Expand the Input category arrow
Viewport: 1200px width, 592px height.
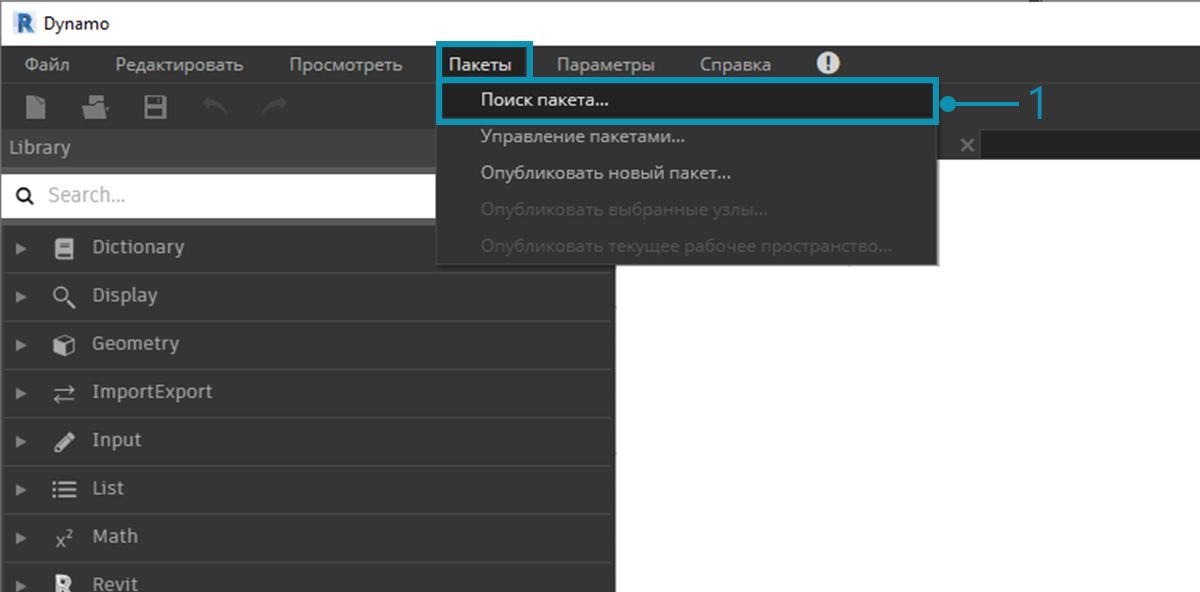(21, 442)
